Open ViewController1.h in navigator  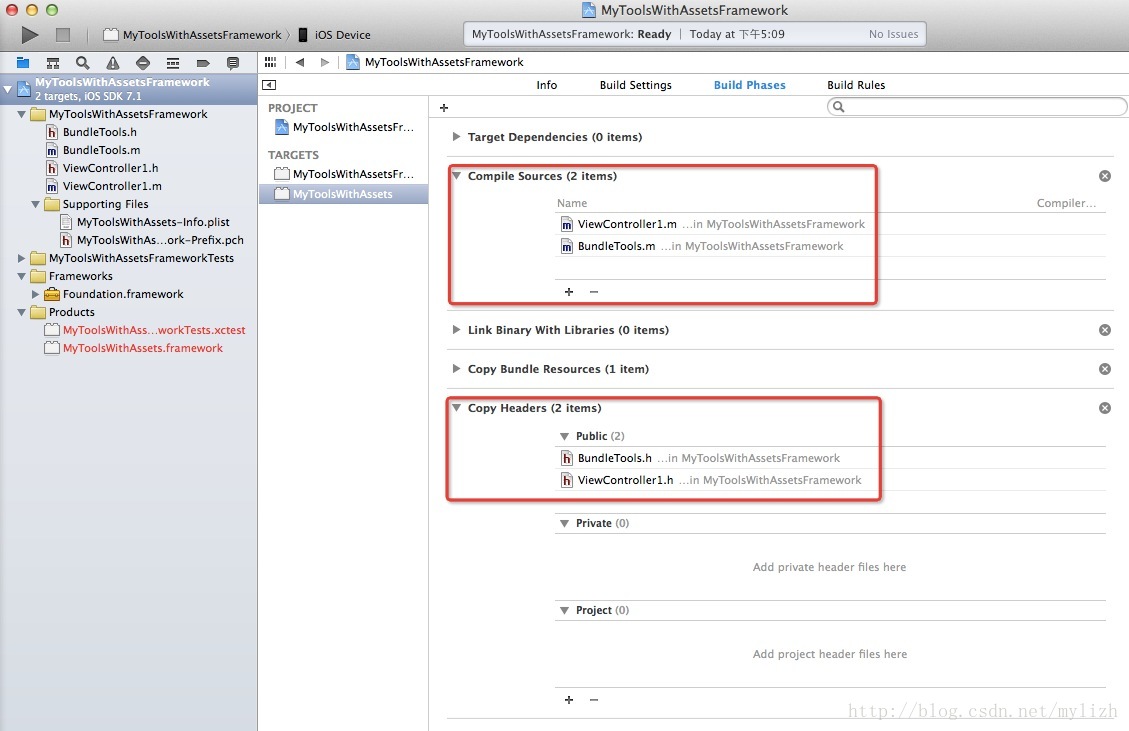click(x=110, y=168)
